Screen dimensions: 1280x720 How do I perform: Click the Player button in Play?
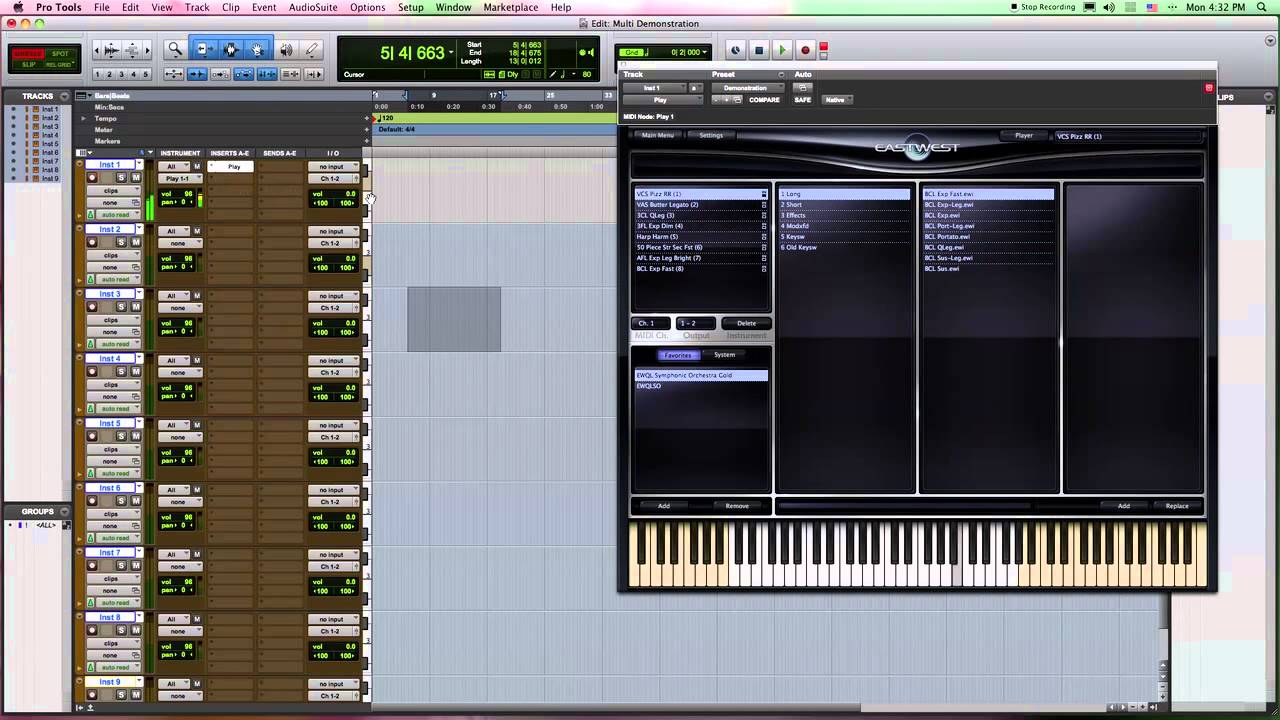click(x=1024, y=135)
